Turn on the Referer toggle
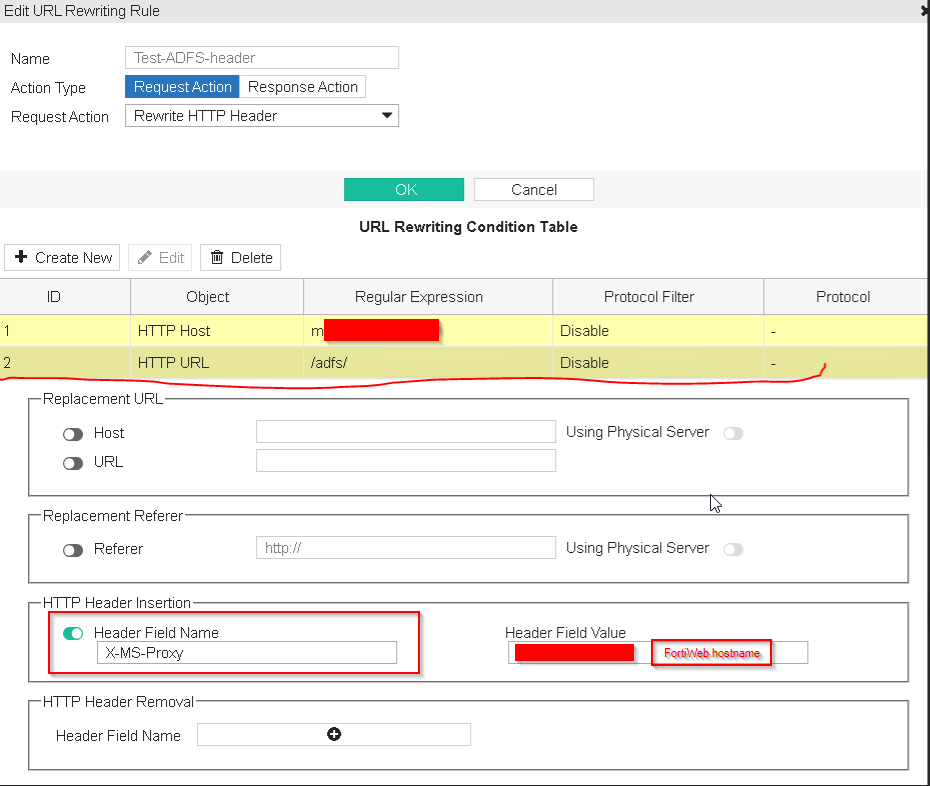This screenshot has width=930, height=786. click(73, 550)
